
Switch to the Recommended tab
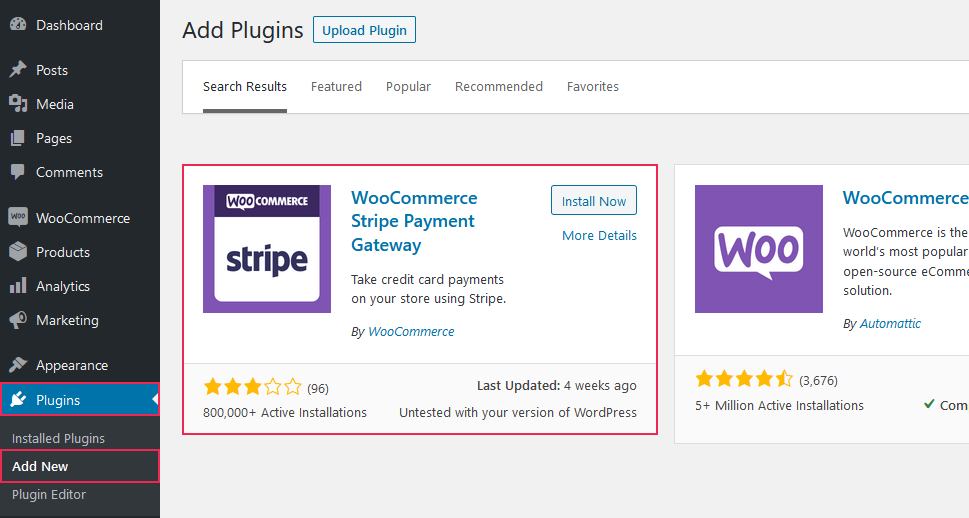(499, 87)
